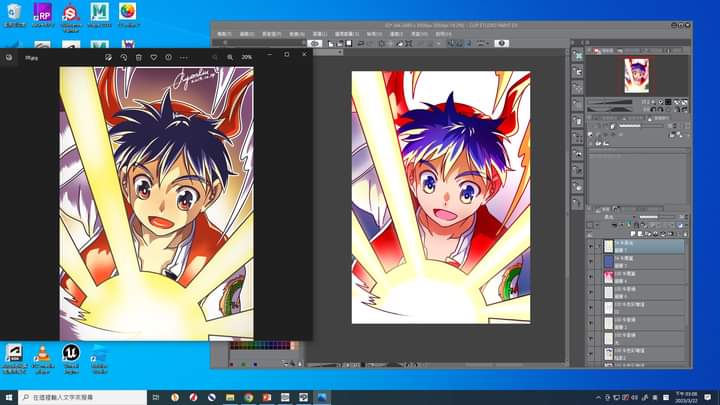The height and width of the screenshot is (405, 720).
Task: Click the Clip Studio support icon in command bar
Action: coord(501,43)
